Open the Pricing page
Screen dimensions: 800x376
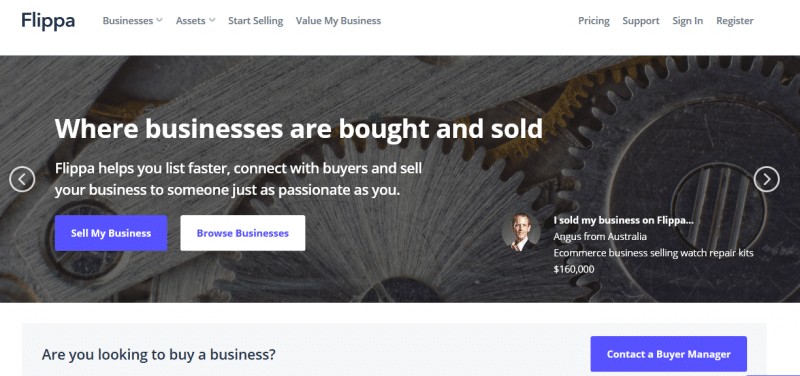(x=593, y=21)
